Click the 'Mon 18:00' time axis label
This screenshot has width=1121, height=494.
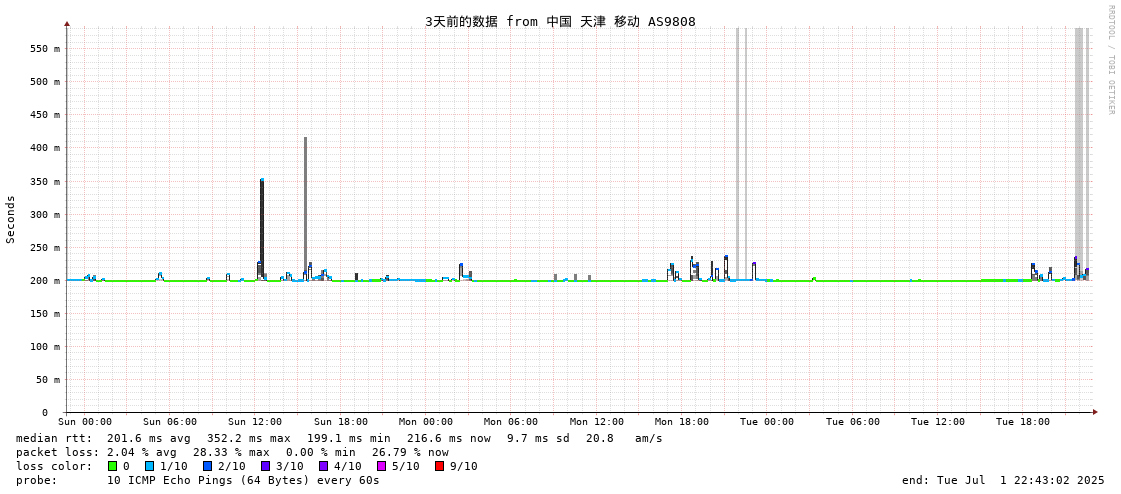point(682,422)
